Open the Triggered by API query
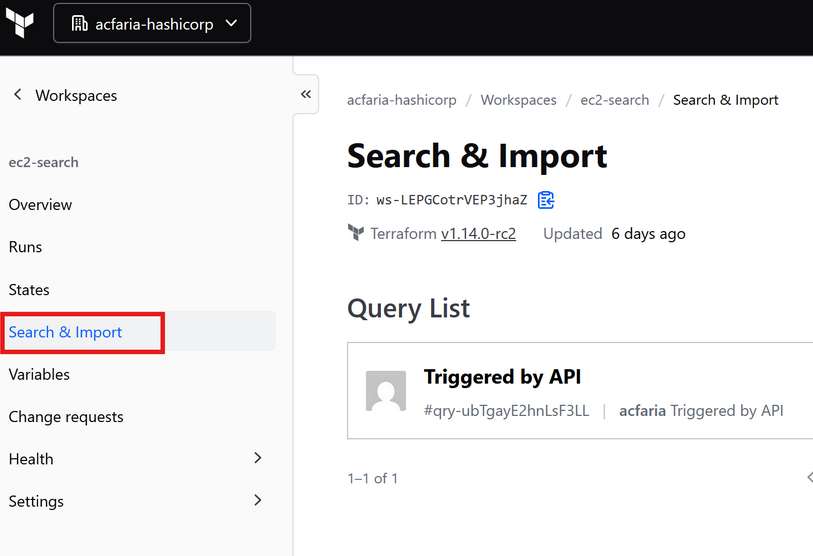This screenshot has height=556, width=813. click(x=502, y=377)
